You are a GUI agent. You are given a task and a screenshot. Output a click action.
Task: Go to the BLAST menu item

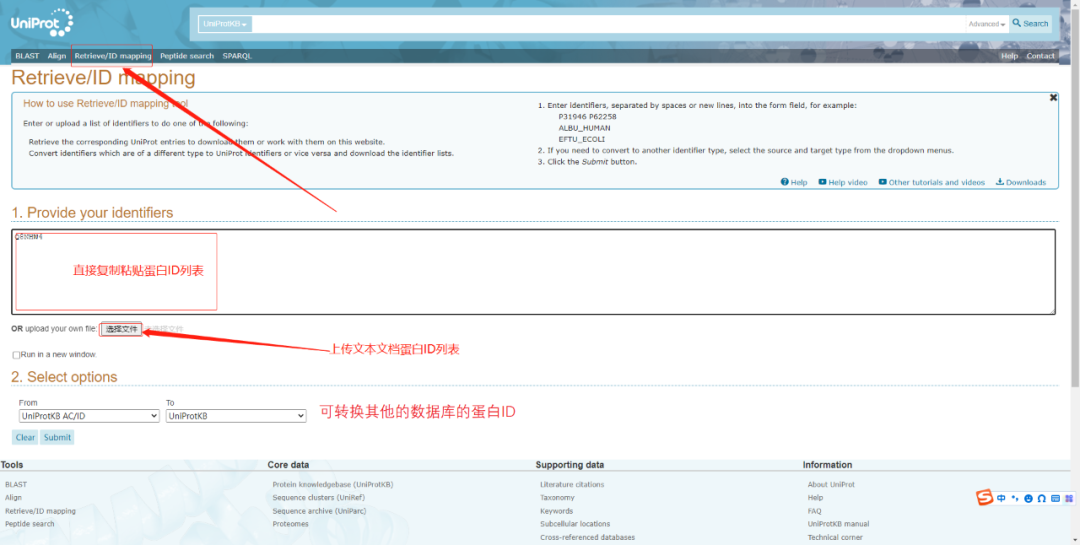pos(27,56)
